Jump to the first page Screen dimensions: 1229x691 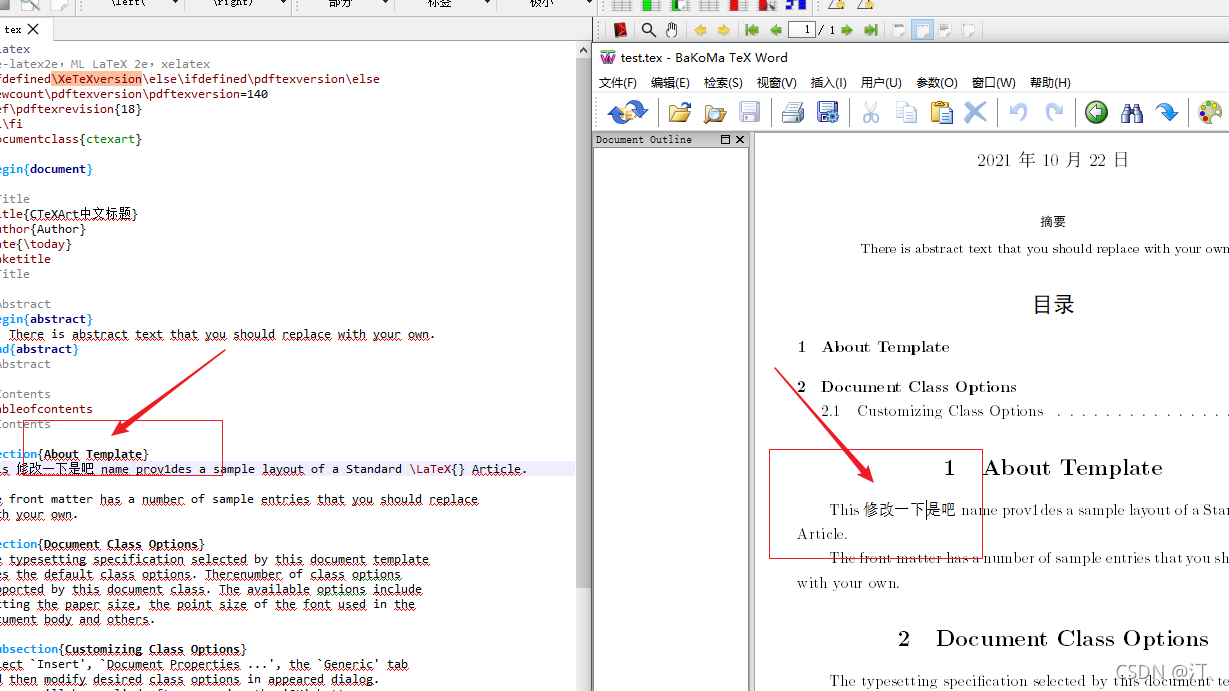pyautogui.click(x=753, y=30)
